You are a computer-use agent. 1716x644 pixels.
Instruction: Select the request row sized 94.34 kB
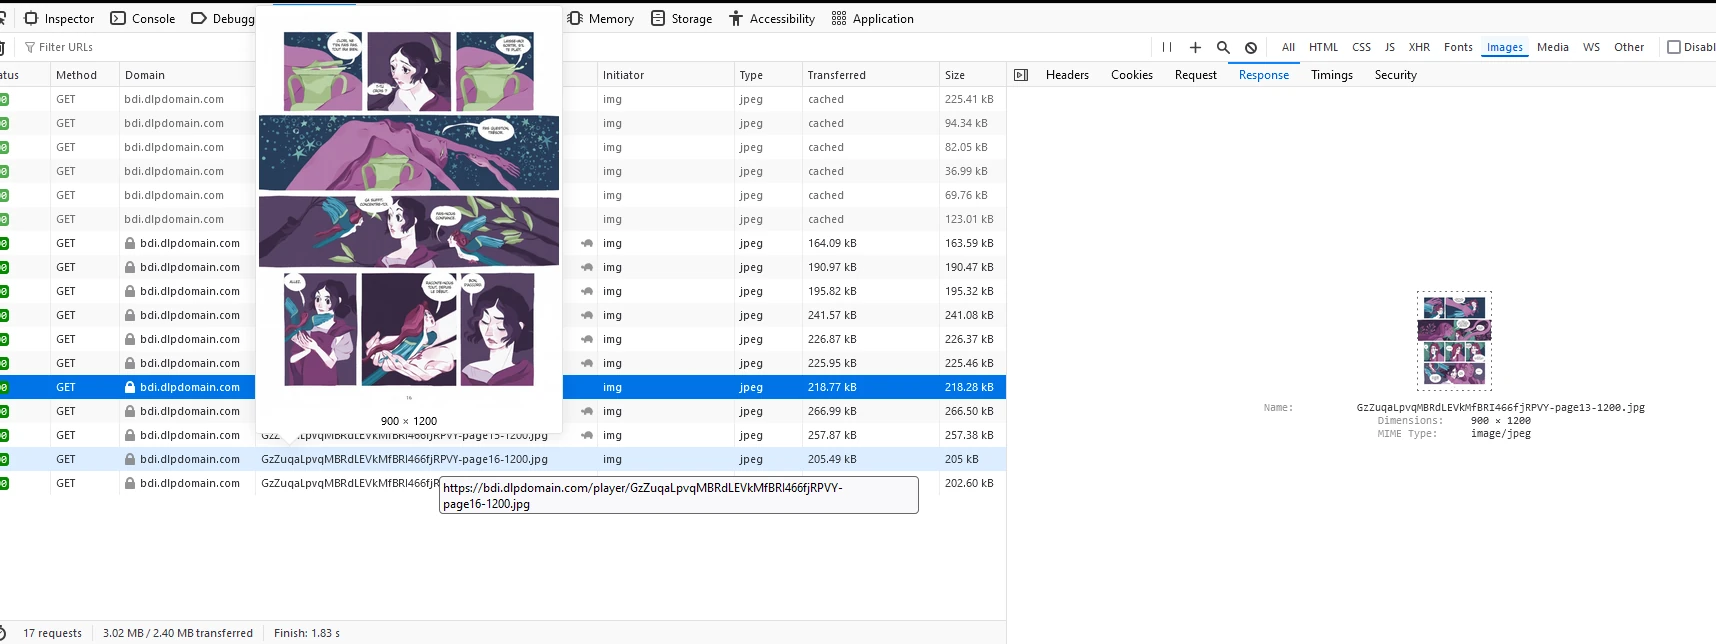tap(503, 123)
